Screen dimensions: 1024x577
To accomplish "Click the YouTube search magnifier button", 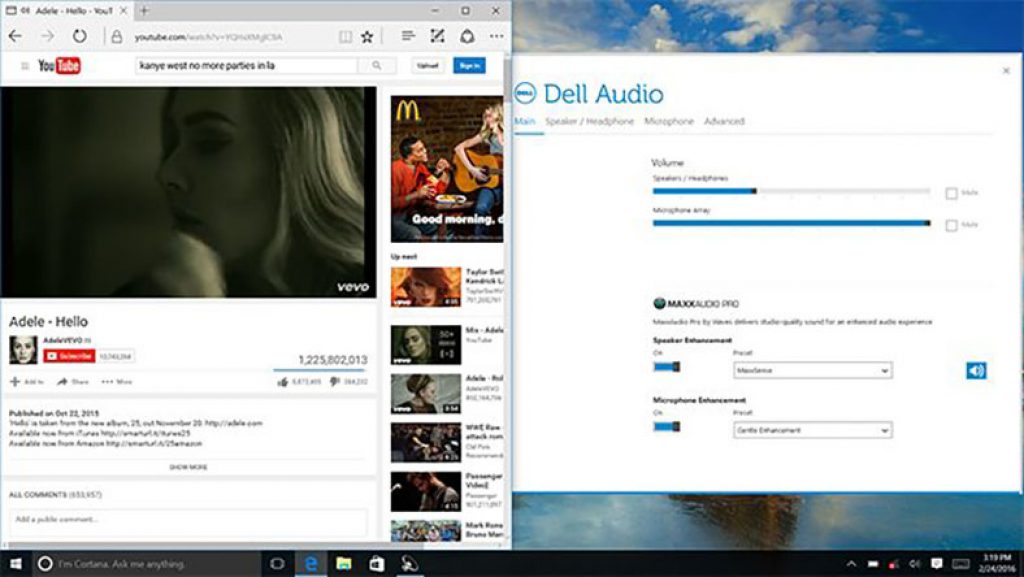I will 377,65.
